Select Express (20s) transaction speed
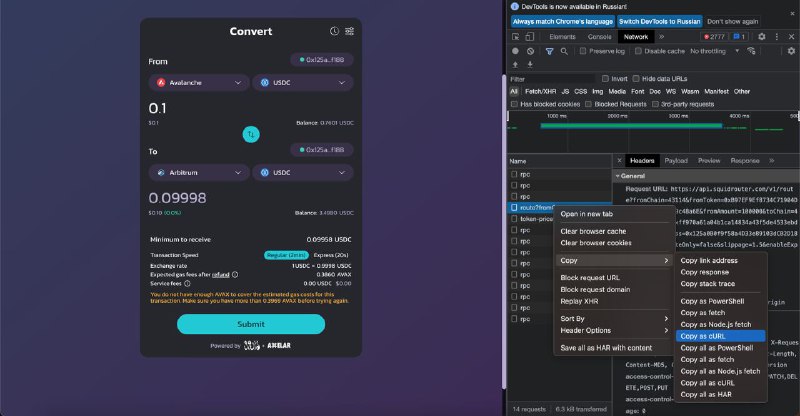This screenshot has height=416, width=800. (331, 255)
